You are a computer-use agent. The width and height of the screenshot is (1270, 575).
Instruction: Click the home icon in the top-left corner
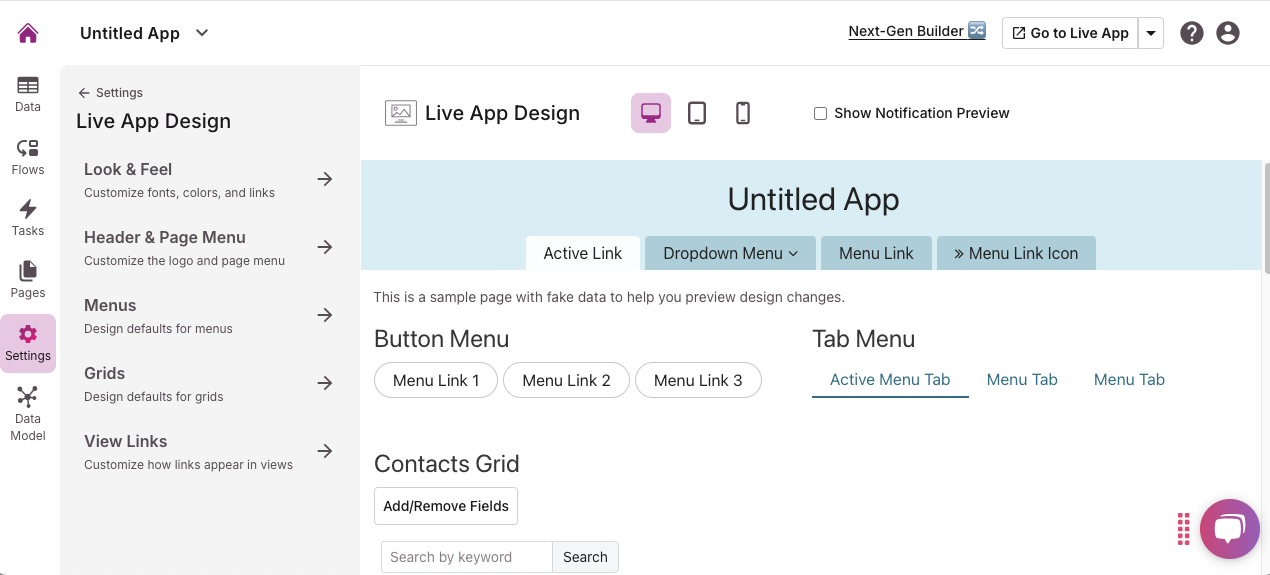[x=28, y=33]
